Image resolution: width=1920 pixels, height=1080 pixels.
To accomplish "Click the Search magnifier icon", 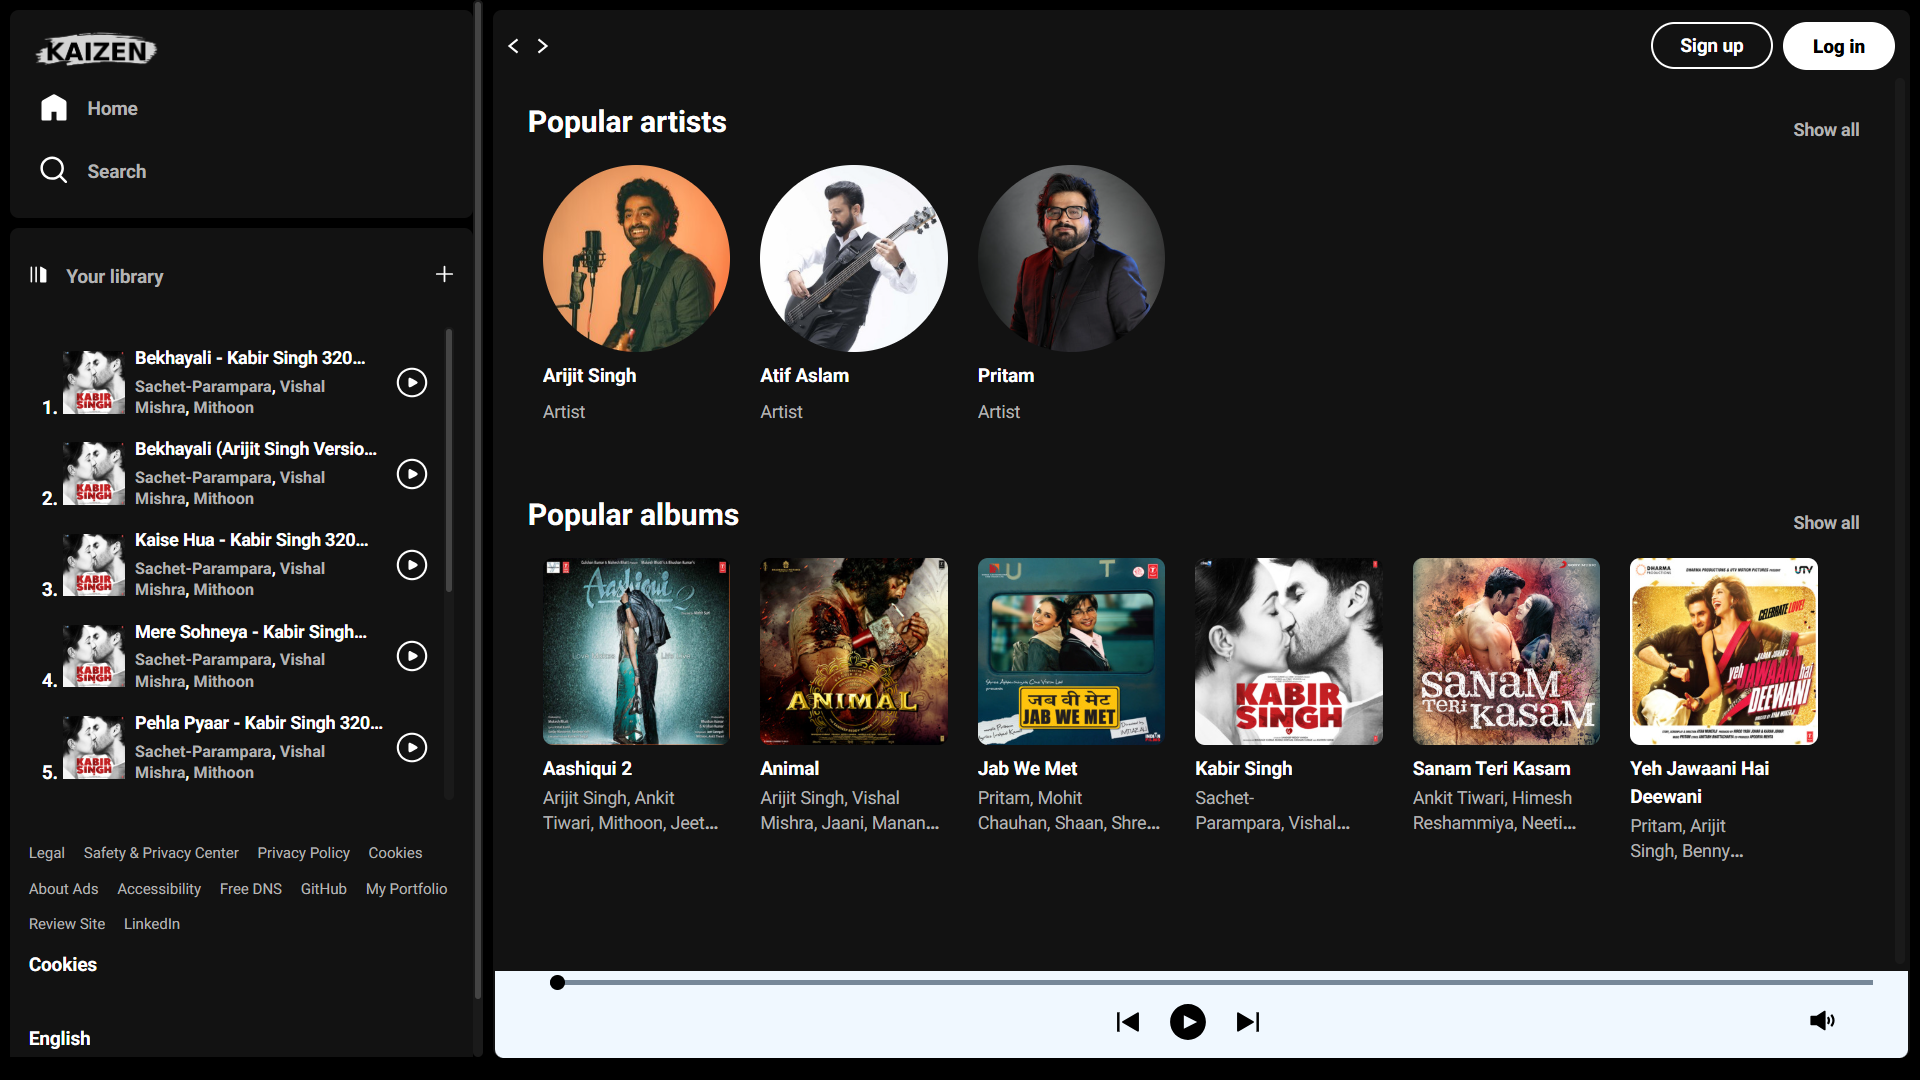I will click(x=54, y=170).
